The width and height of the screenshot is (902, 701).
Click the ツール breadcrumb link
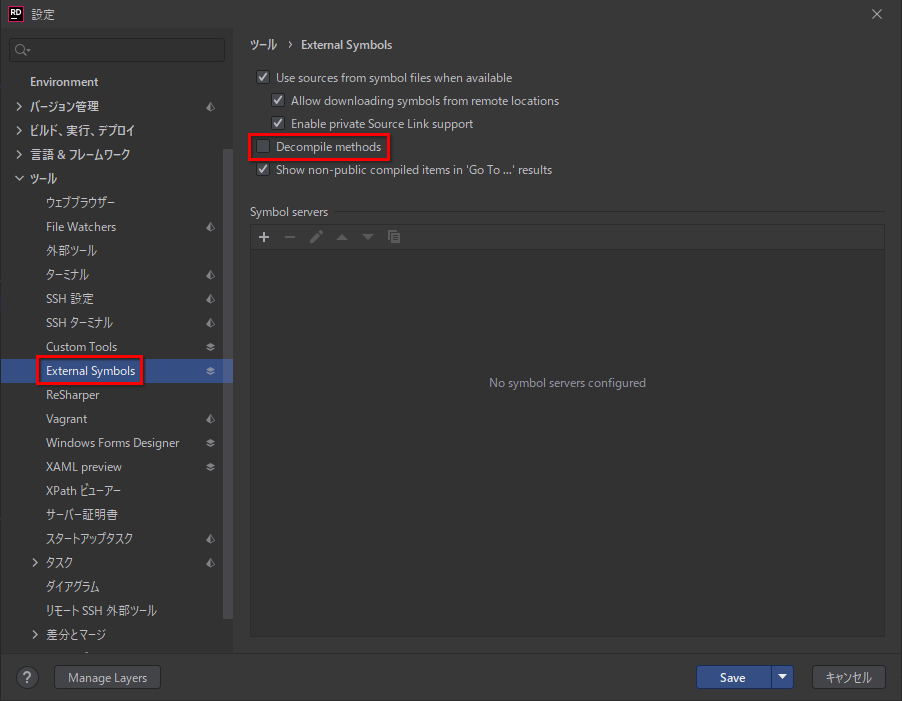pyautogui.click(x=263, y=45)
